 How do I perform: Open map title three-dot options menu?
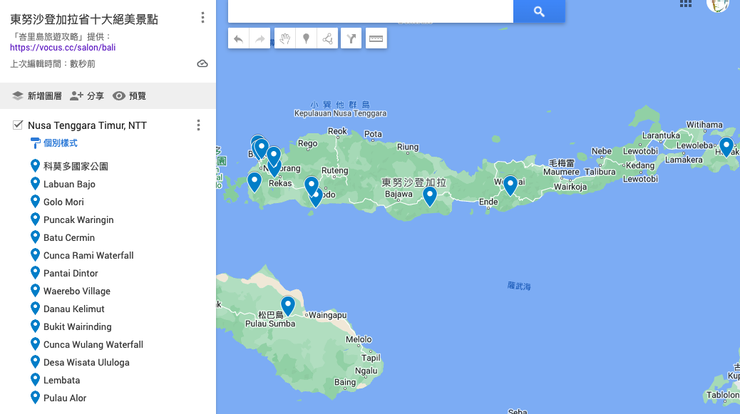tap(202, 18)
